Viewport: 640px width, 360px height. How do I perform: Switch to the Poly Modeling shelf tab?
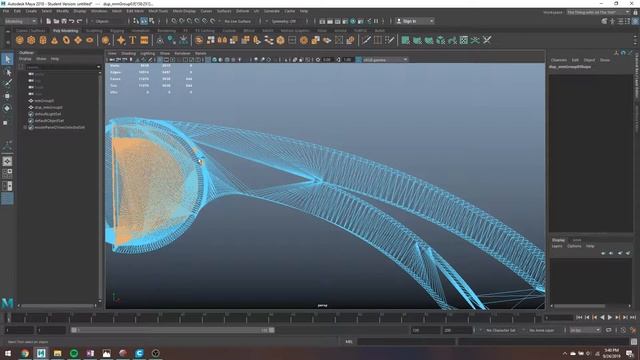[65, 31]
